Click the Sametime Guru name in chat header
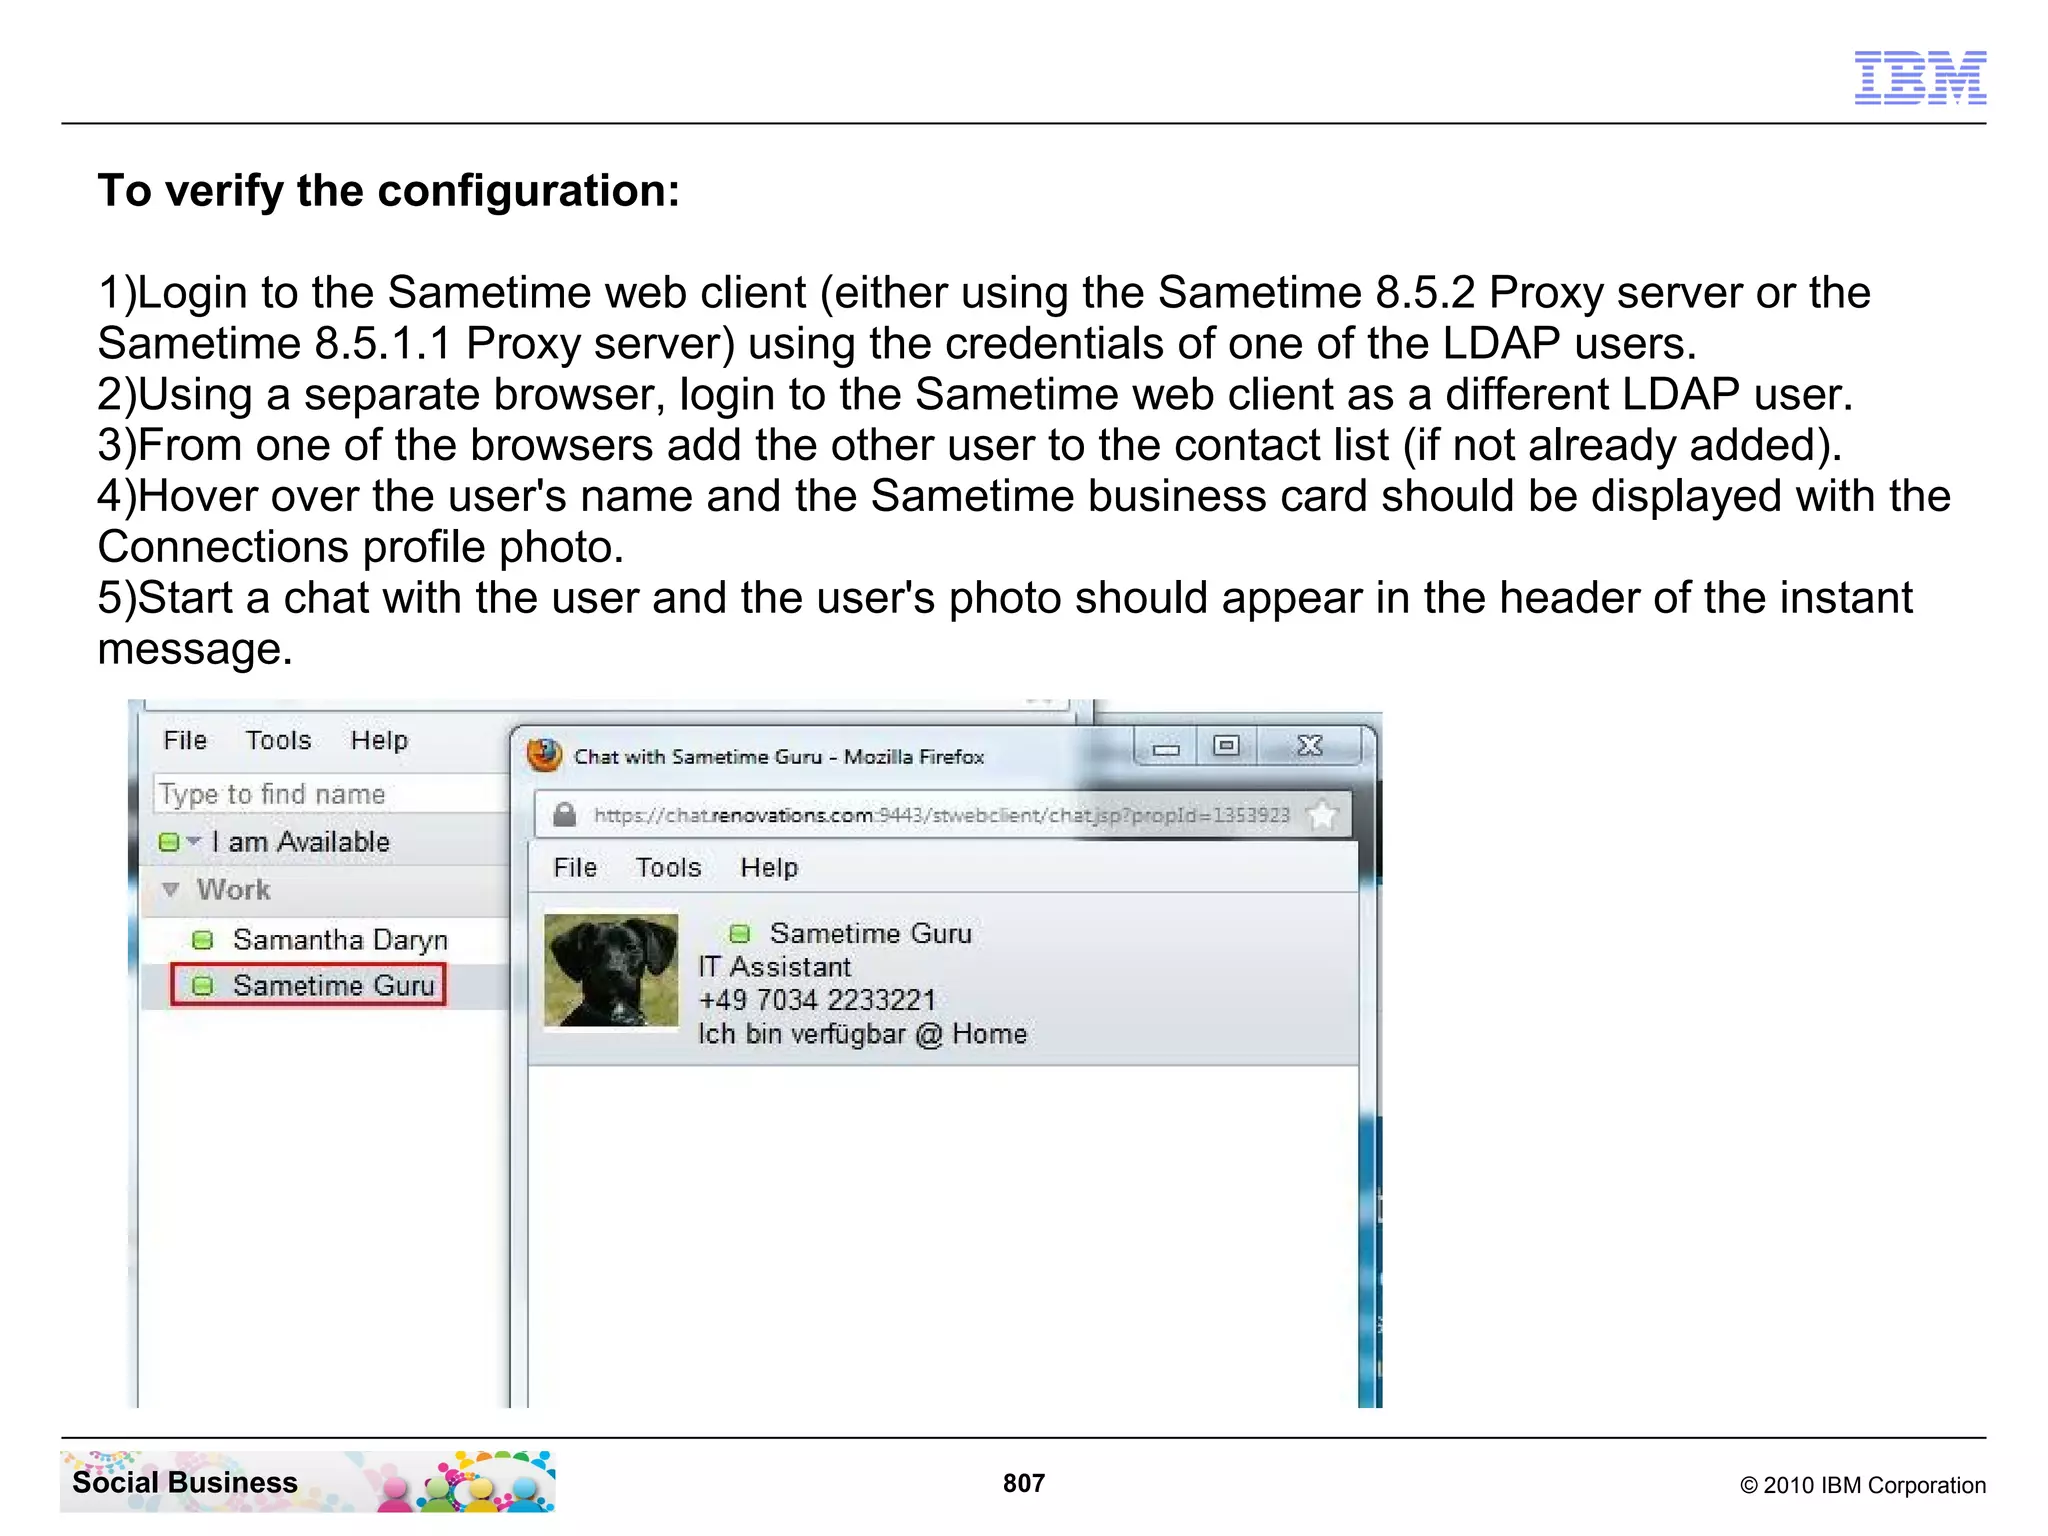The height and width of the screenshot is (1536, 2048). tap(870, 934)
